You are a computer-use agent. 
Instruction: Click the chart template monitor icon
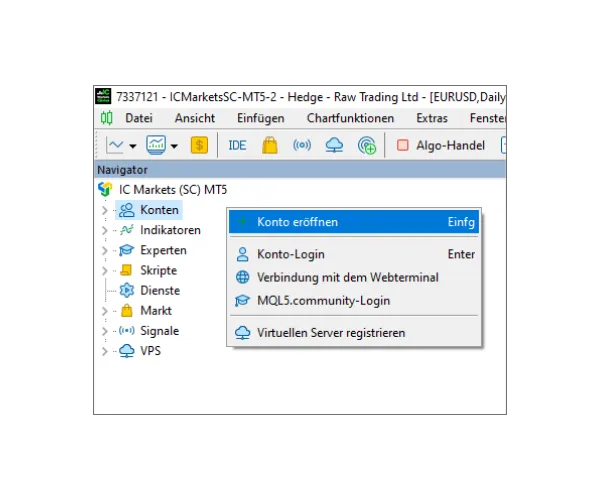tap(156, 145)
